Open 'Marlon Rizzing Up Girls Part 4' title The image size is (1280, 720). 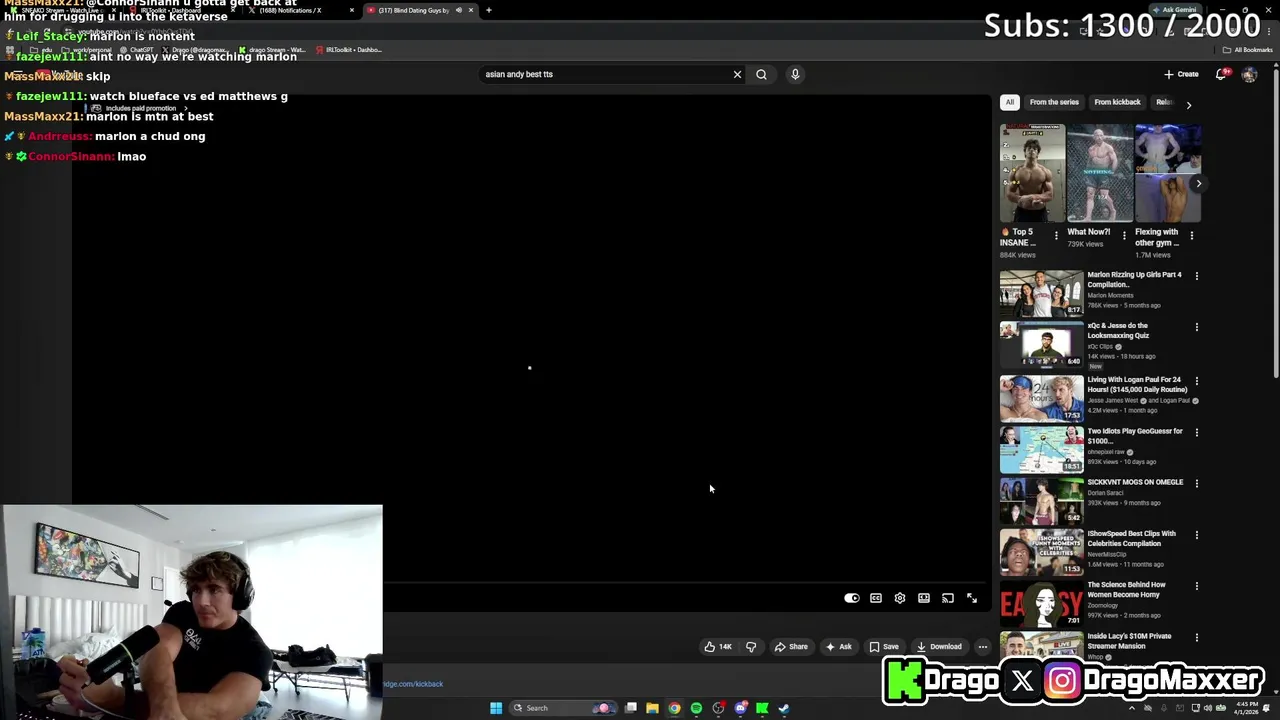click(1134, 279)
